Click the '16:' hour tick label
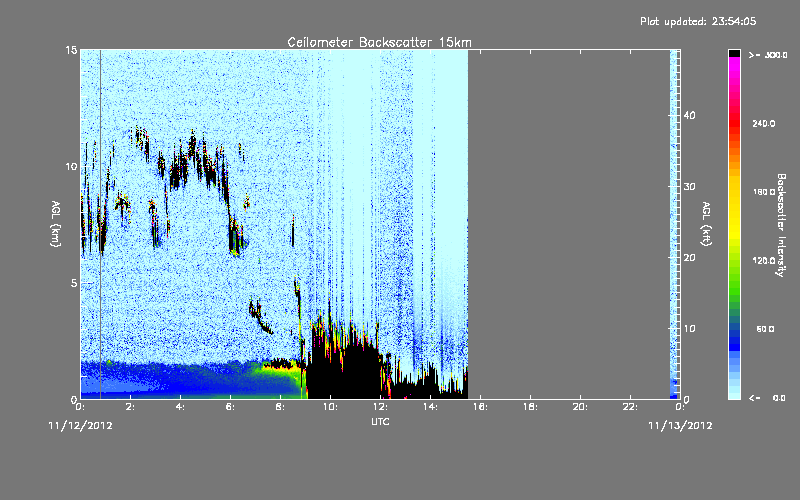Image resolution: width=800 pixels, height=500 pixels. coord(481,407)
